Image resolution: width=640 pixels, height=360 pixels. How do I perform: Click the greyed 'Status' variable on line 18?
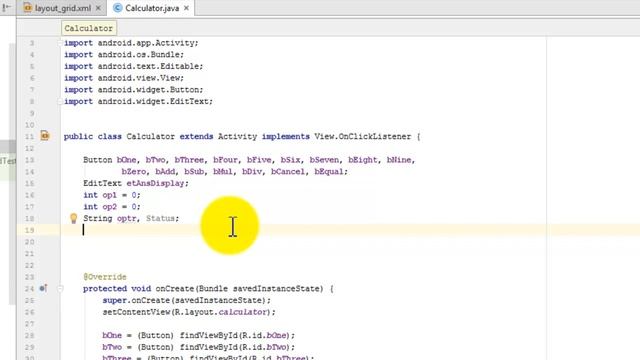[160, 218]
